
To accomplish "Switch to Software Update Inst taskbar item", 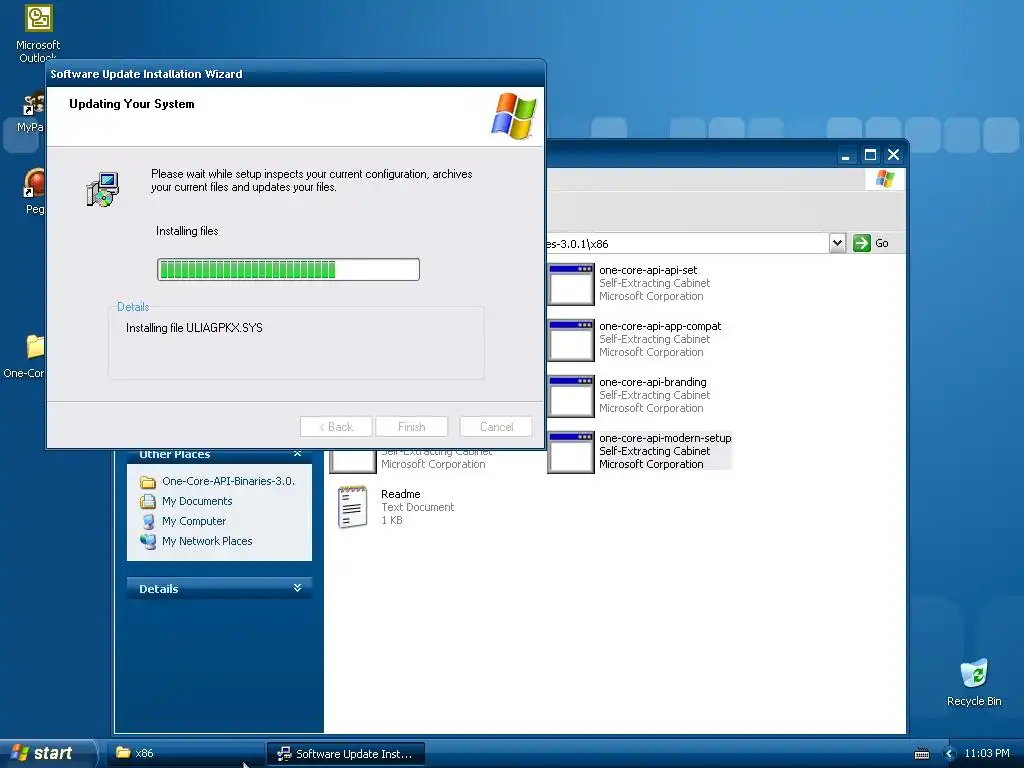I will 345,754.
